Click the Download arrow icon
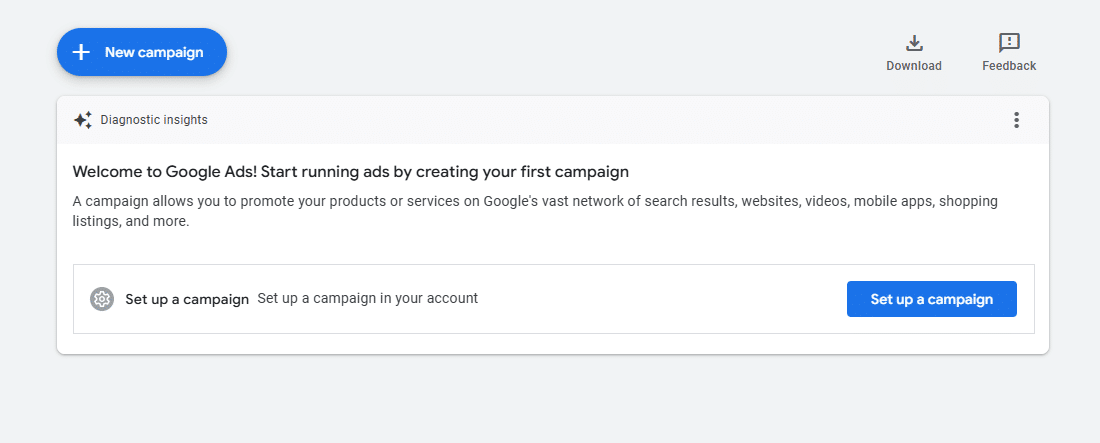 914,43
